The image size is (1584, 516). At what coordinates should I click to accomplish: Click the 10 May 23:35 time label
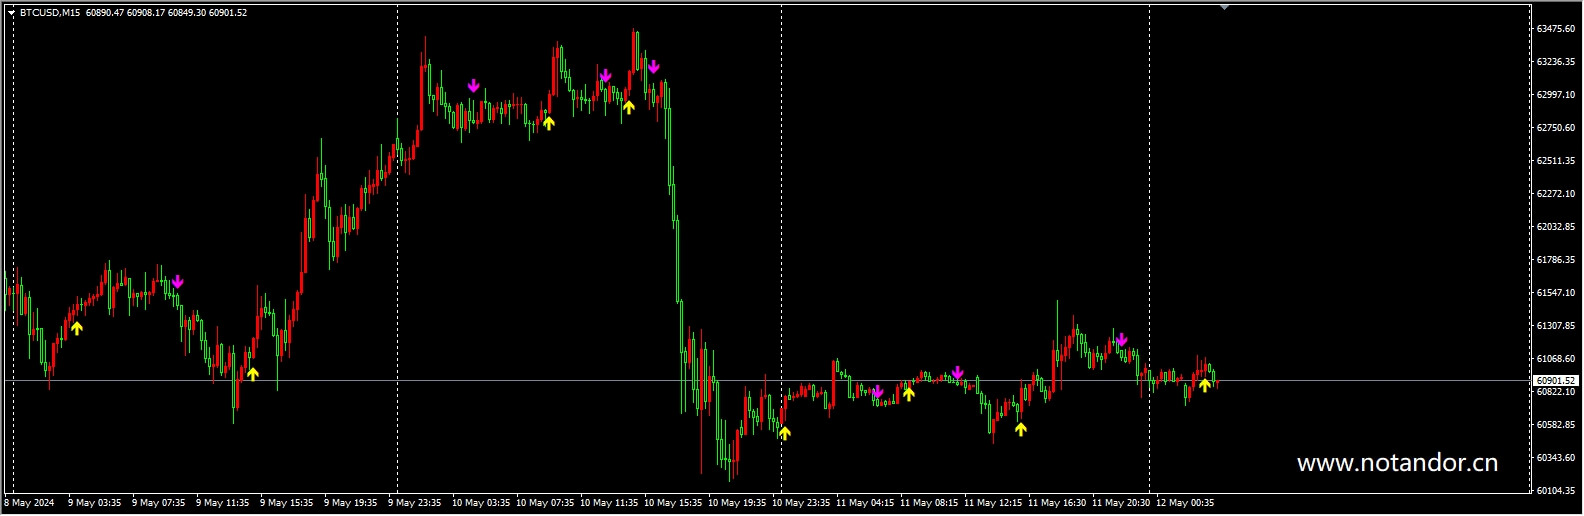pyautogui.click(x=801, y=503)
